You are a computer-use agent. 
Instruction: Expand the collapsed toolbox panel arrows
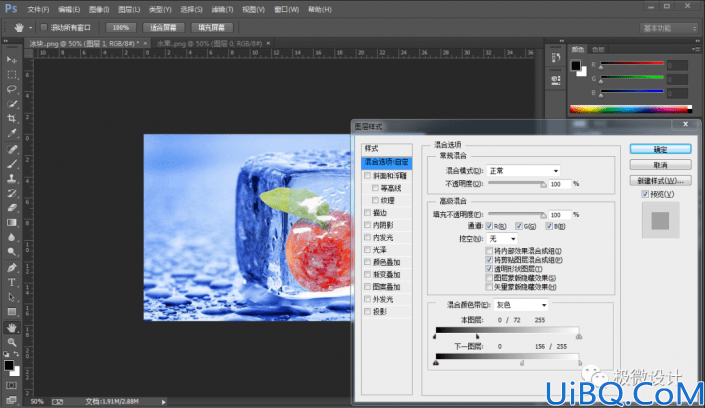6,41
